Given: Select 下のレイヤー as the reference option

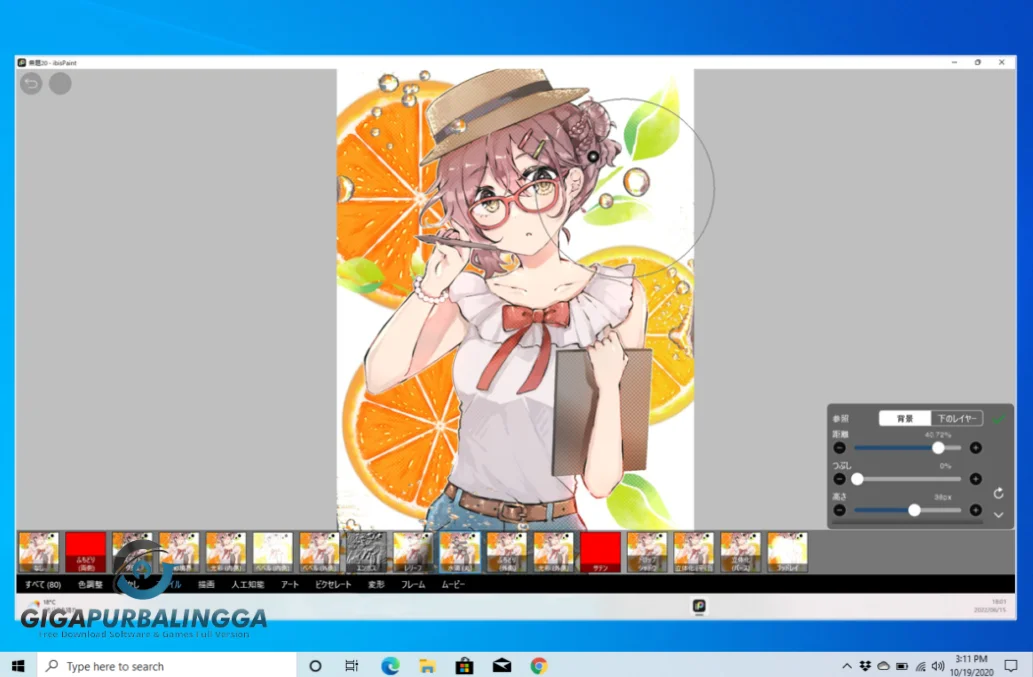Looking at the screenshot, I should point(957,418).
